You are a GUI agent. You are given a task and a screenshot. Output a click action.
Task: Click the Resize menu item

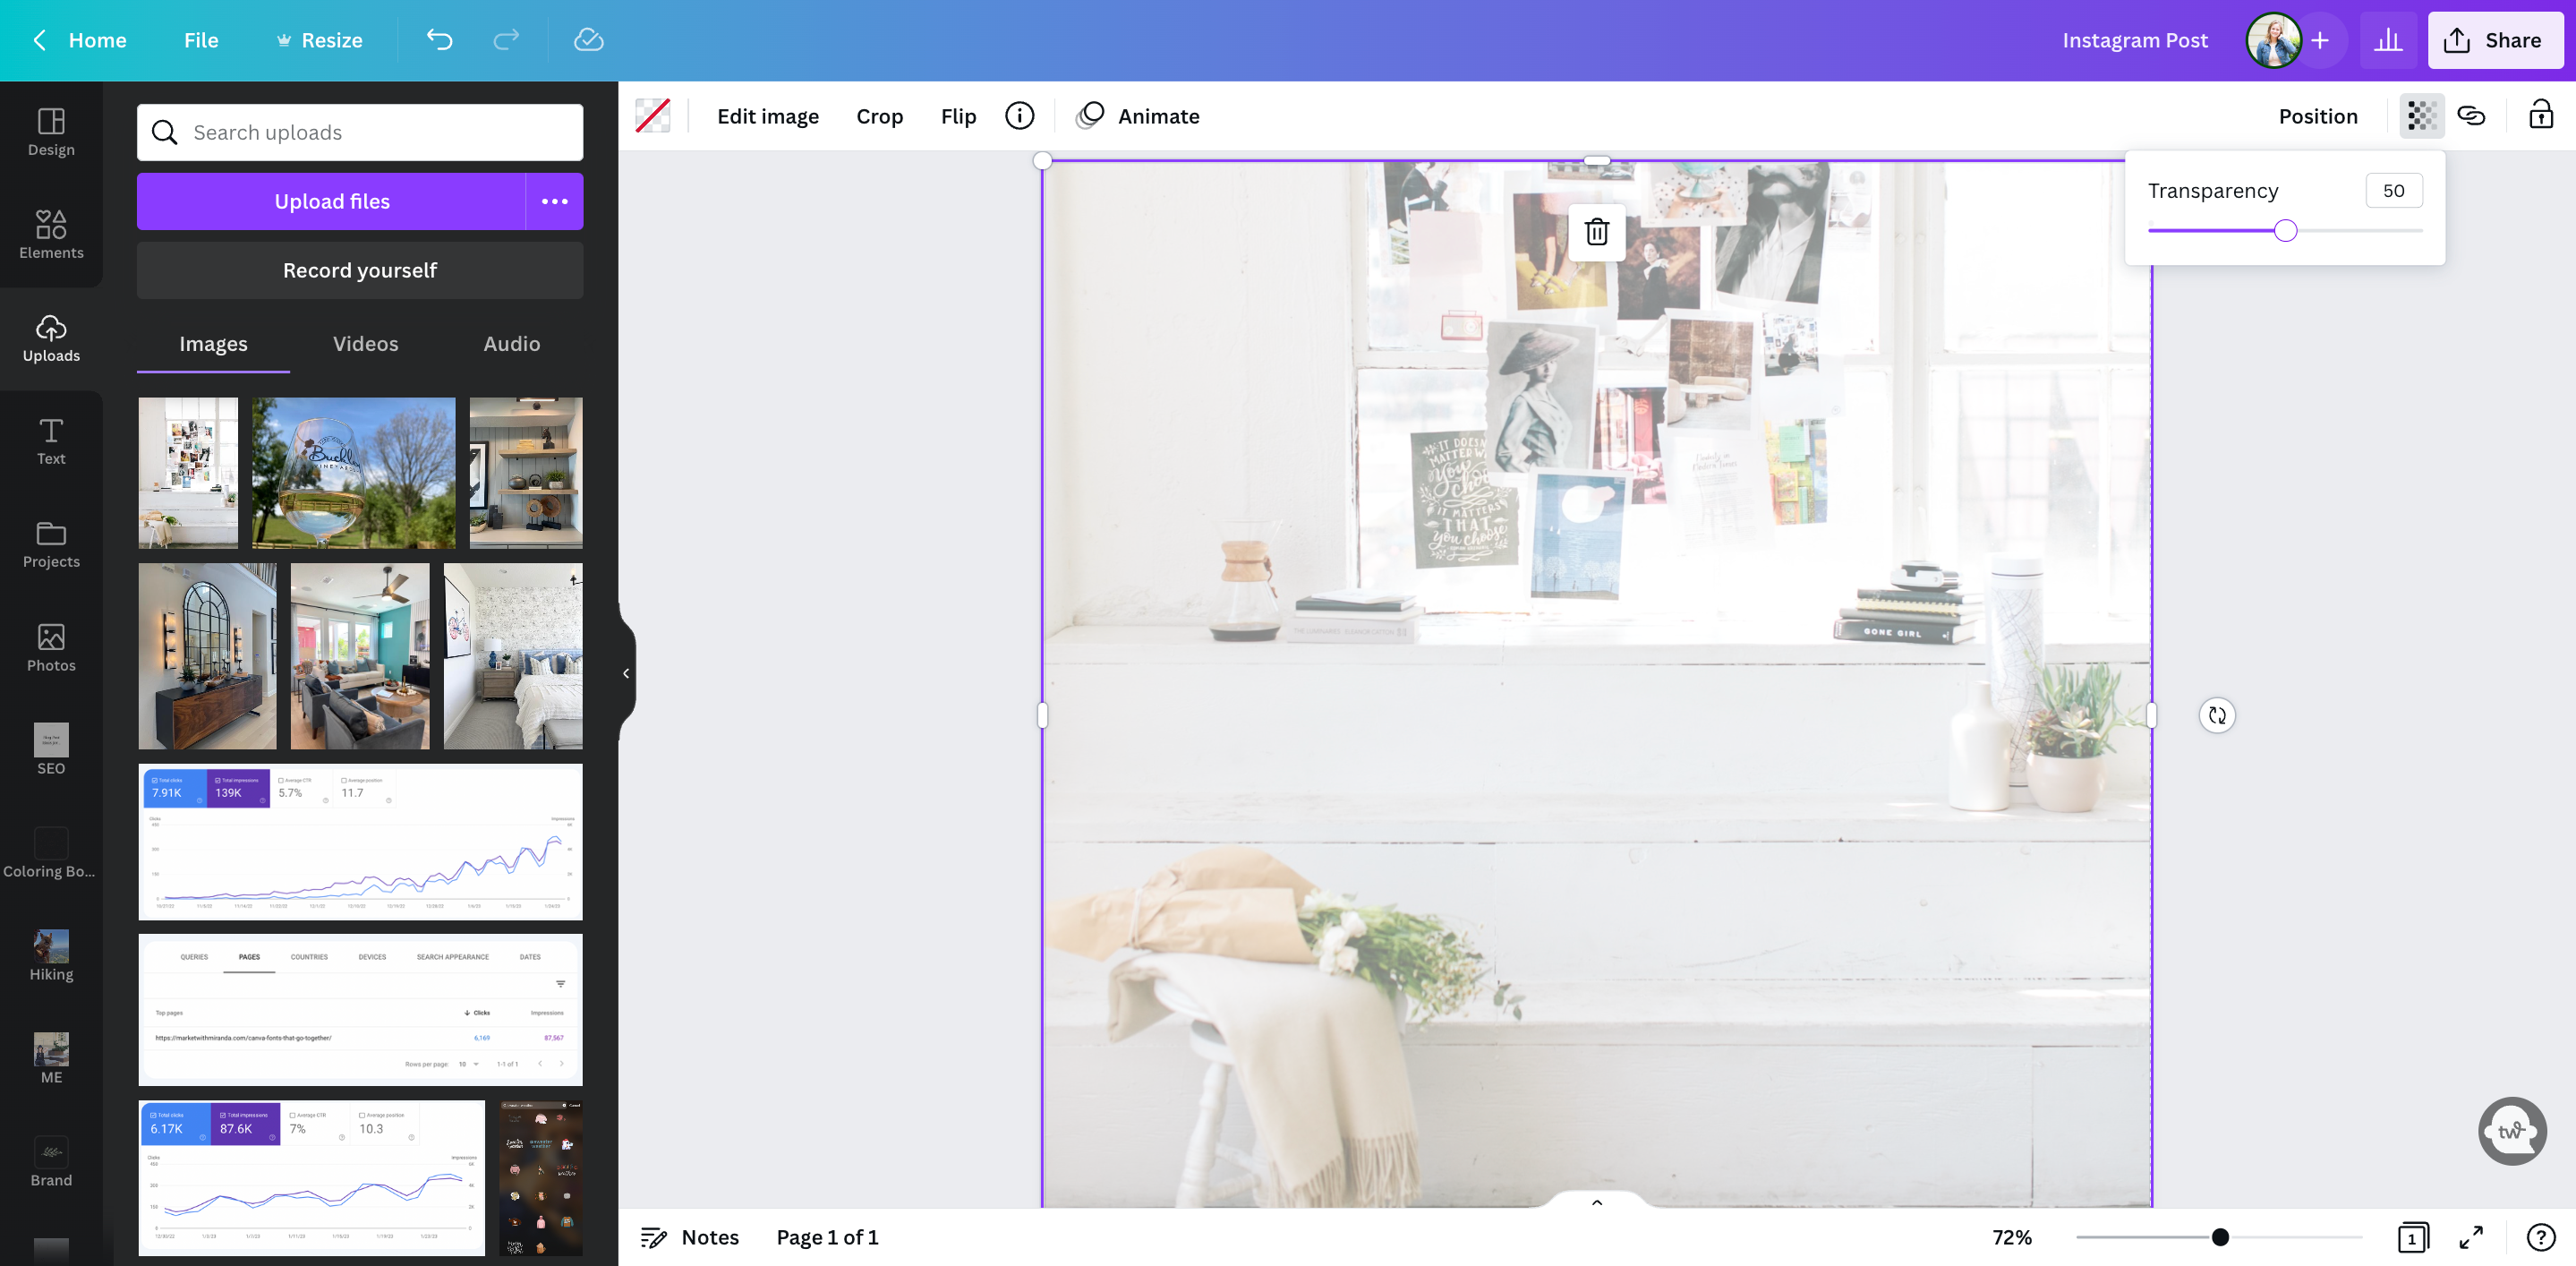pyautogui.click(x=317, y=39)
